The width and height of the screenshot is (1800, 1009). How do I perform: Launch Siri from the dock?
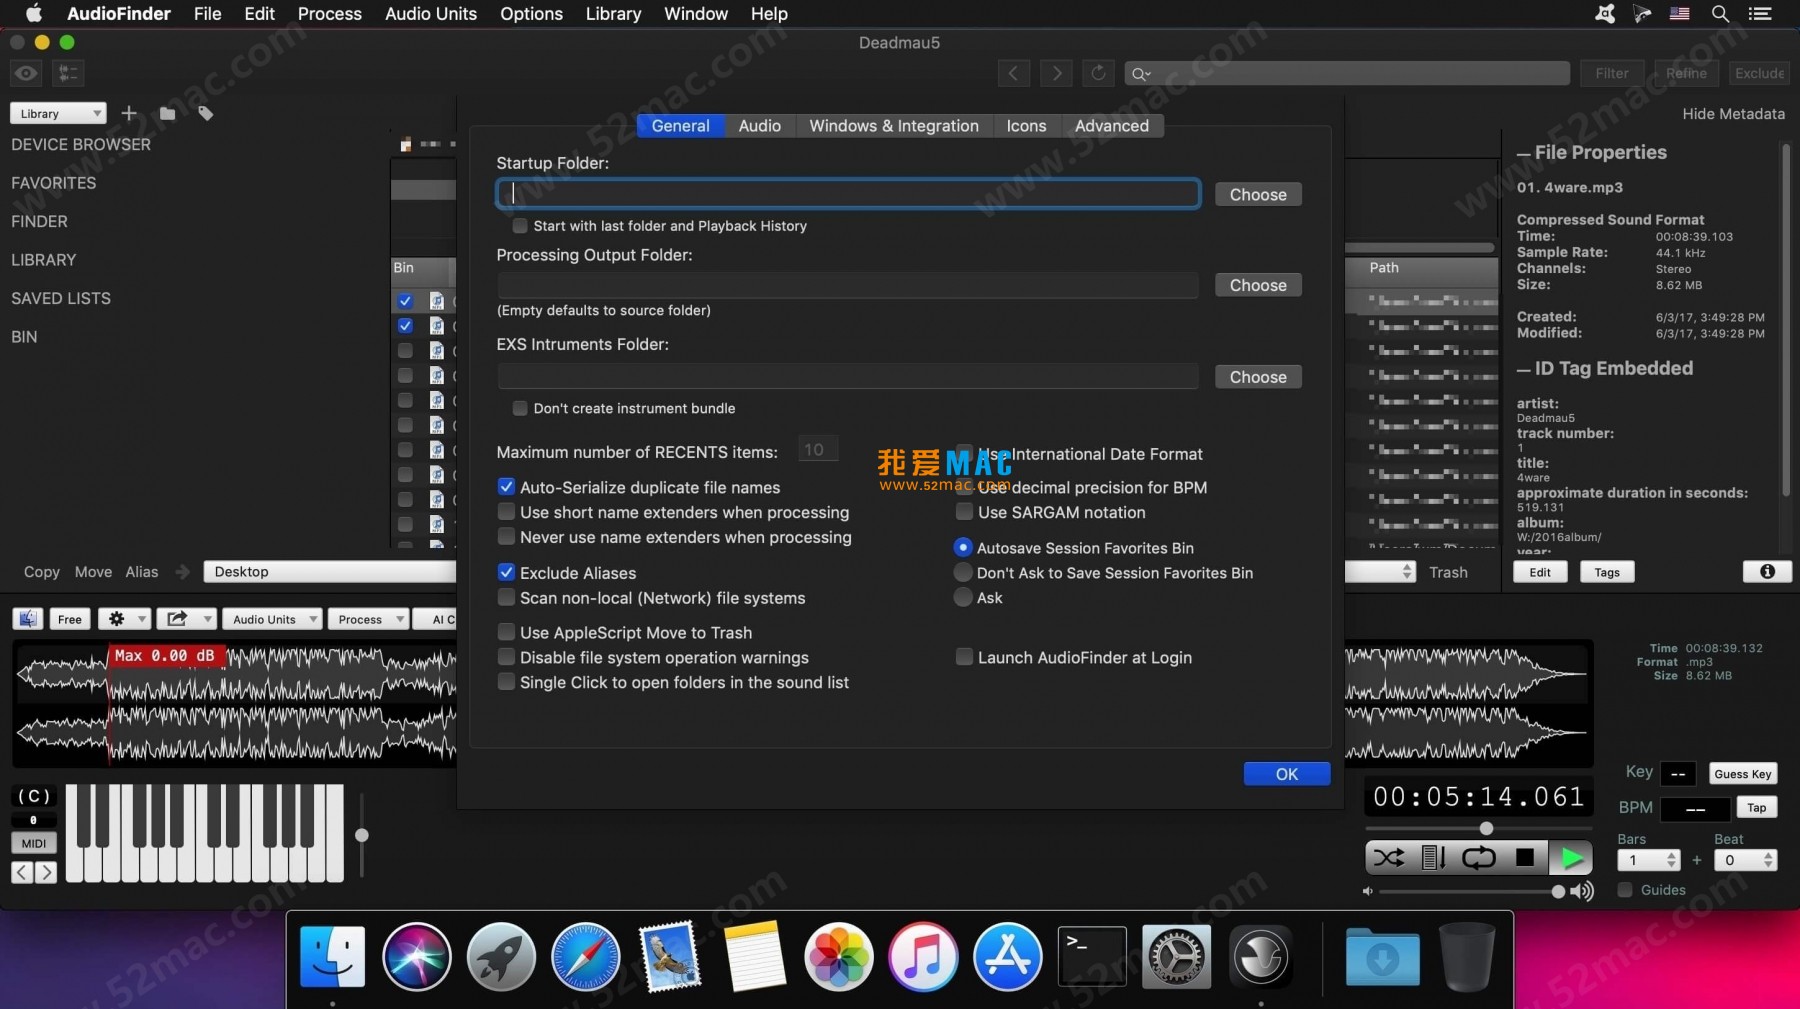[417, 956]
